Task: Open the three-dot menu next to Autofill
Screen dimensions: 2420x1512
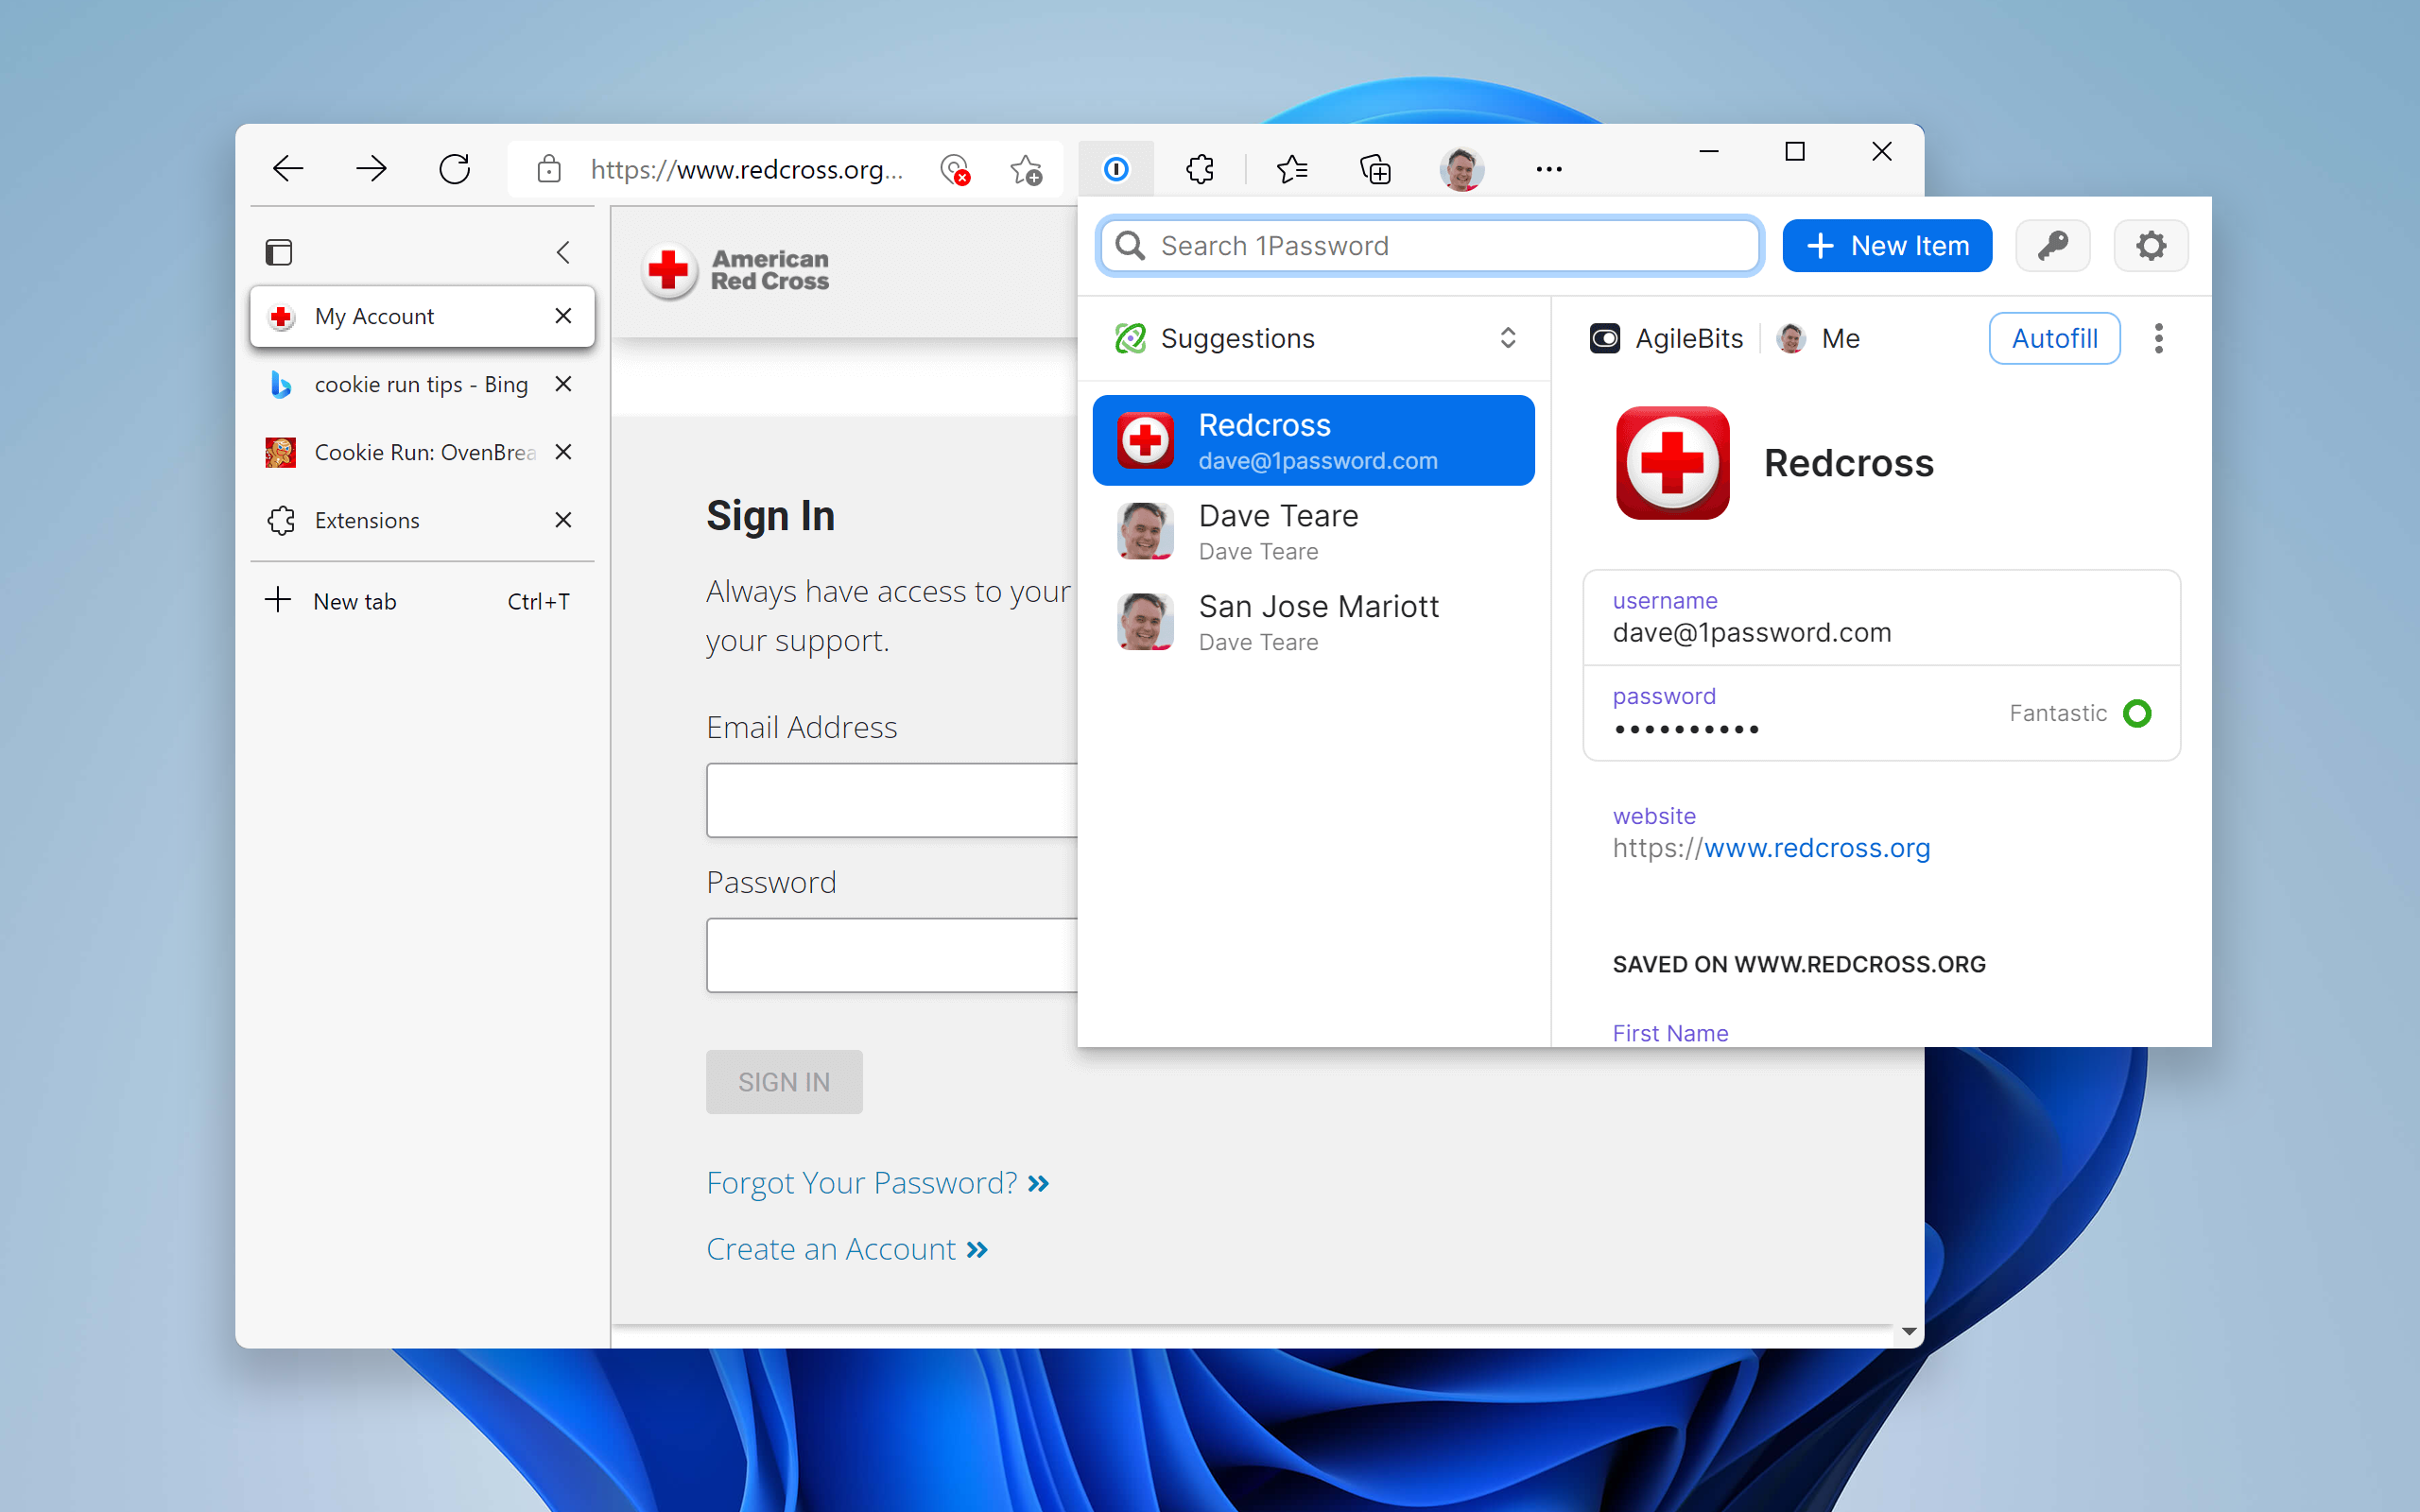Action: point(2160,338)
